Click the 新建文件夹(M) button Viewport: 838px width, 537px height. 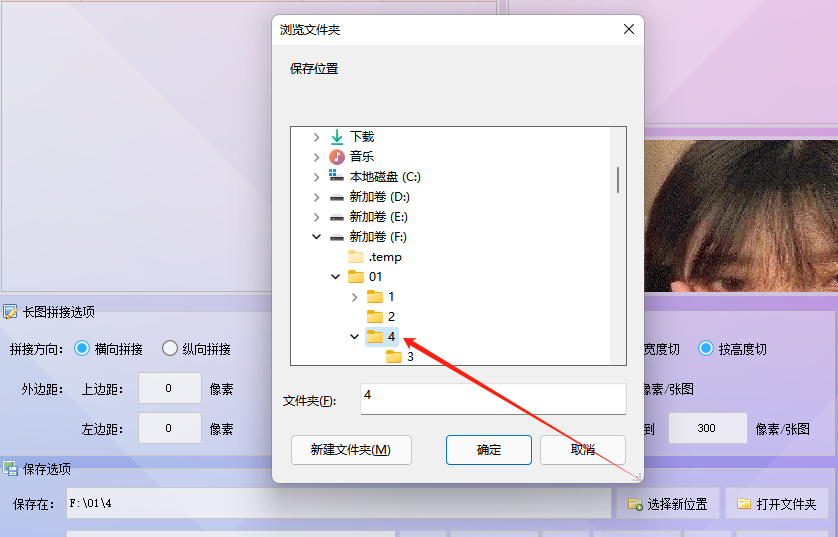(351, 450)
